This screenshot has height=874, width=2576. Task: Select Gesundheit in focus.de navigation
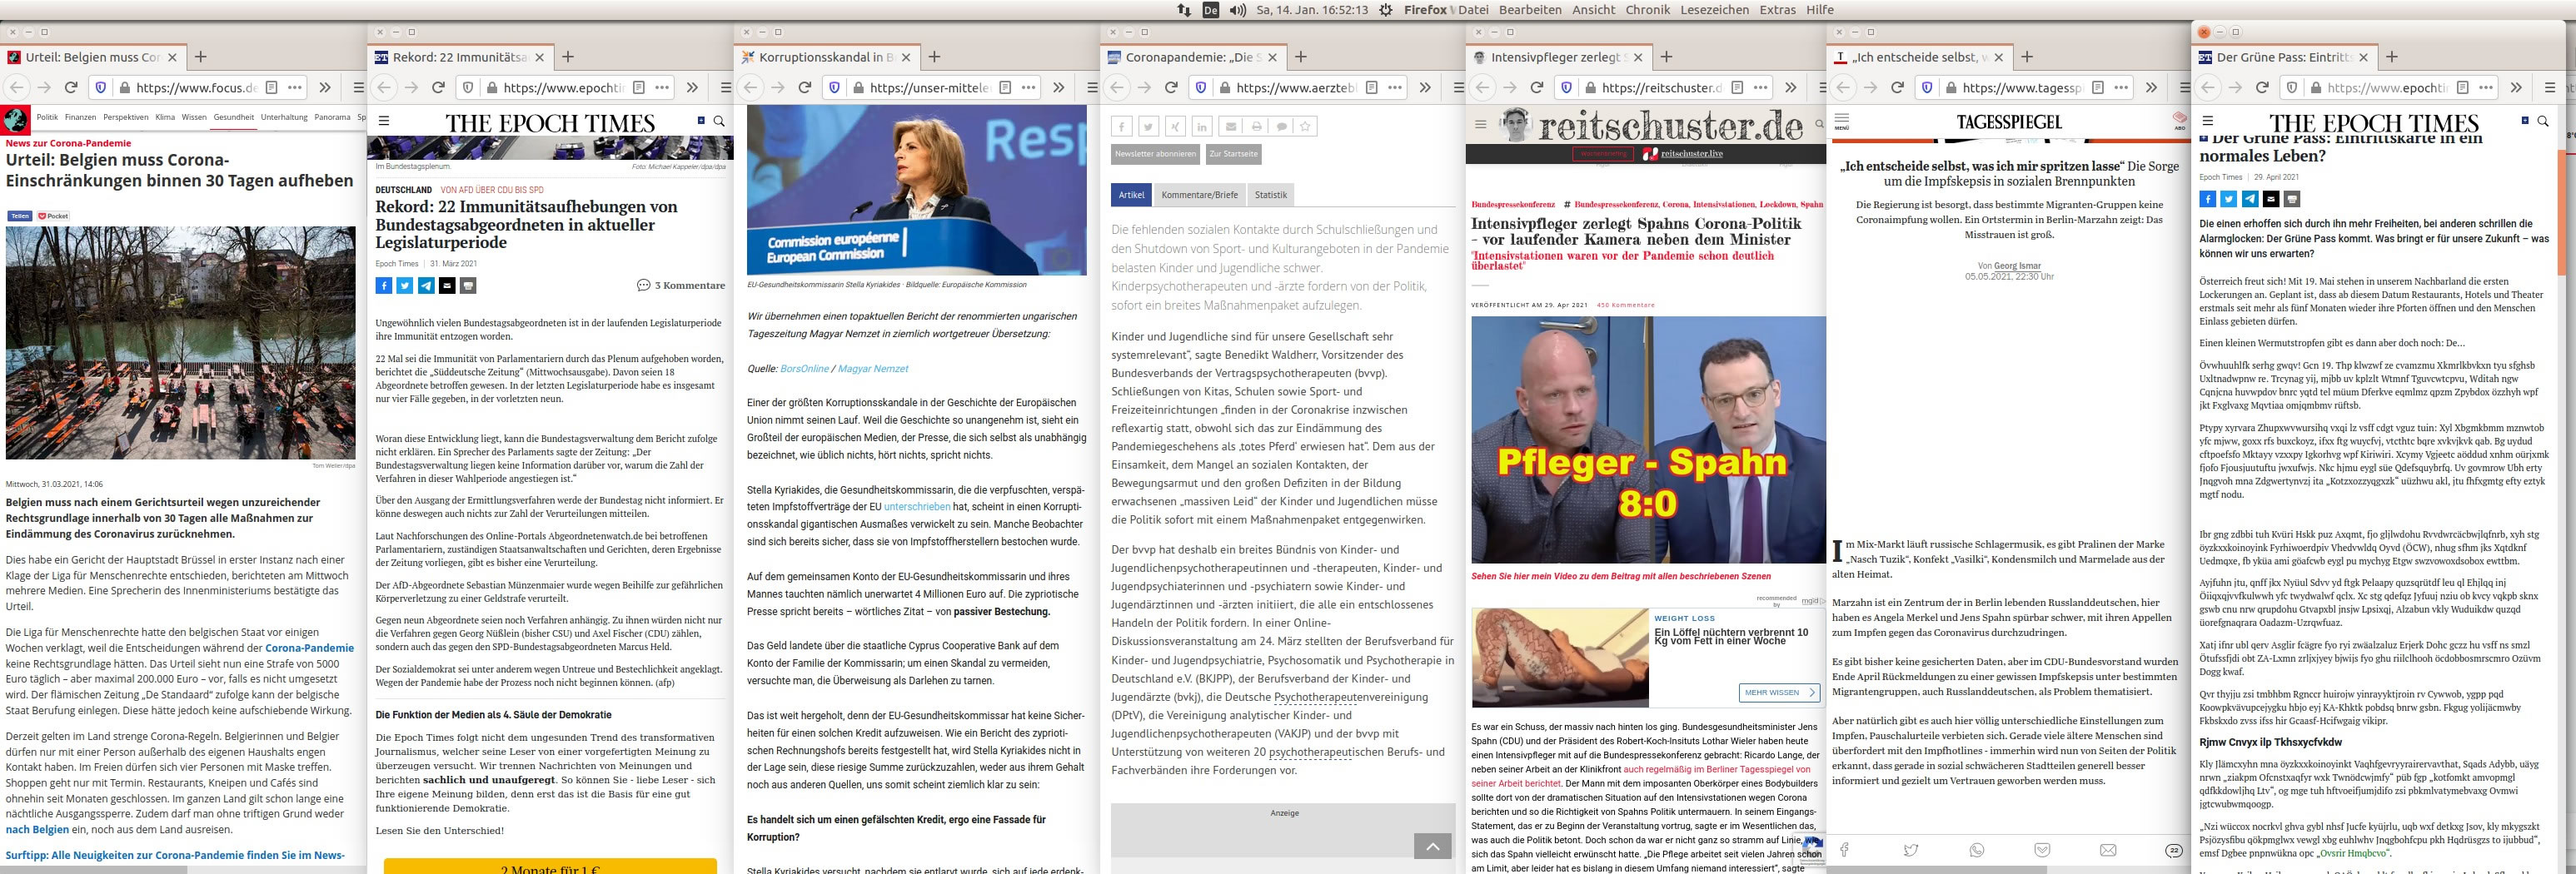pyautogui.click(x=233, y=117)
